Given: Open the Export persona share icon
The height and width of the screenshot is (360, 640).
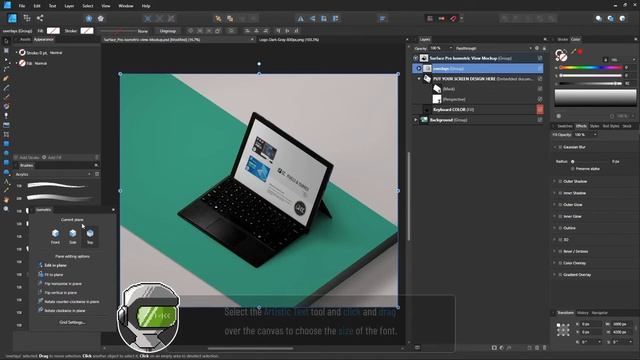Looking at the screenshot, I should coord(40,18).
